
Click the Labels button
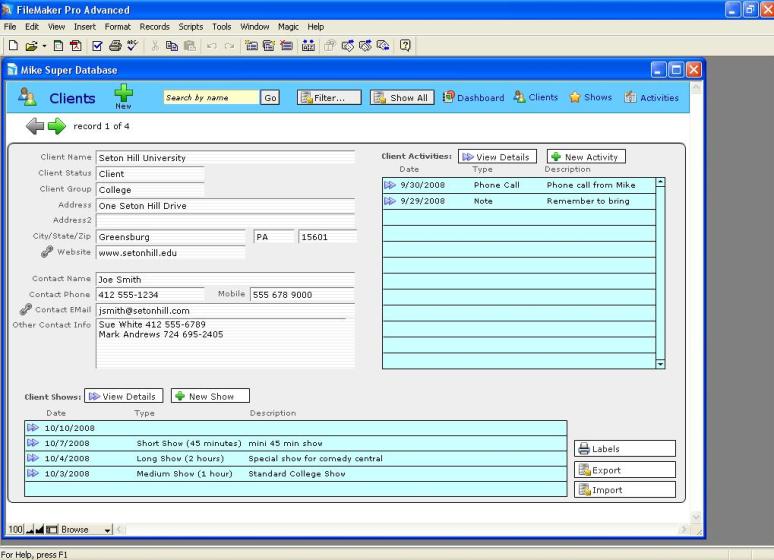(624, 448)
